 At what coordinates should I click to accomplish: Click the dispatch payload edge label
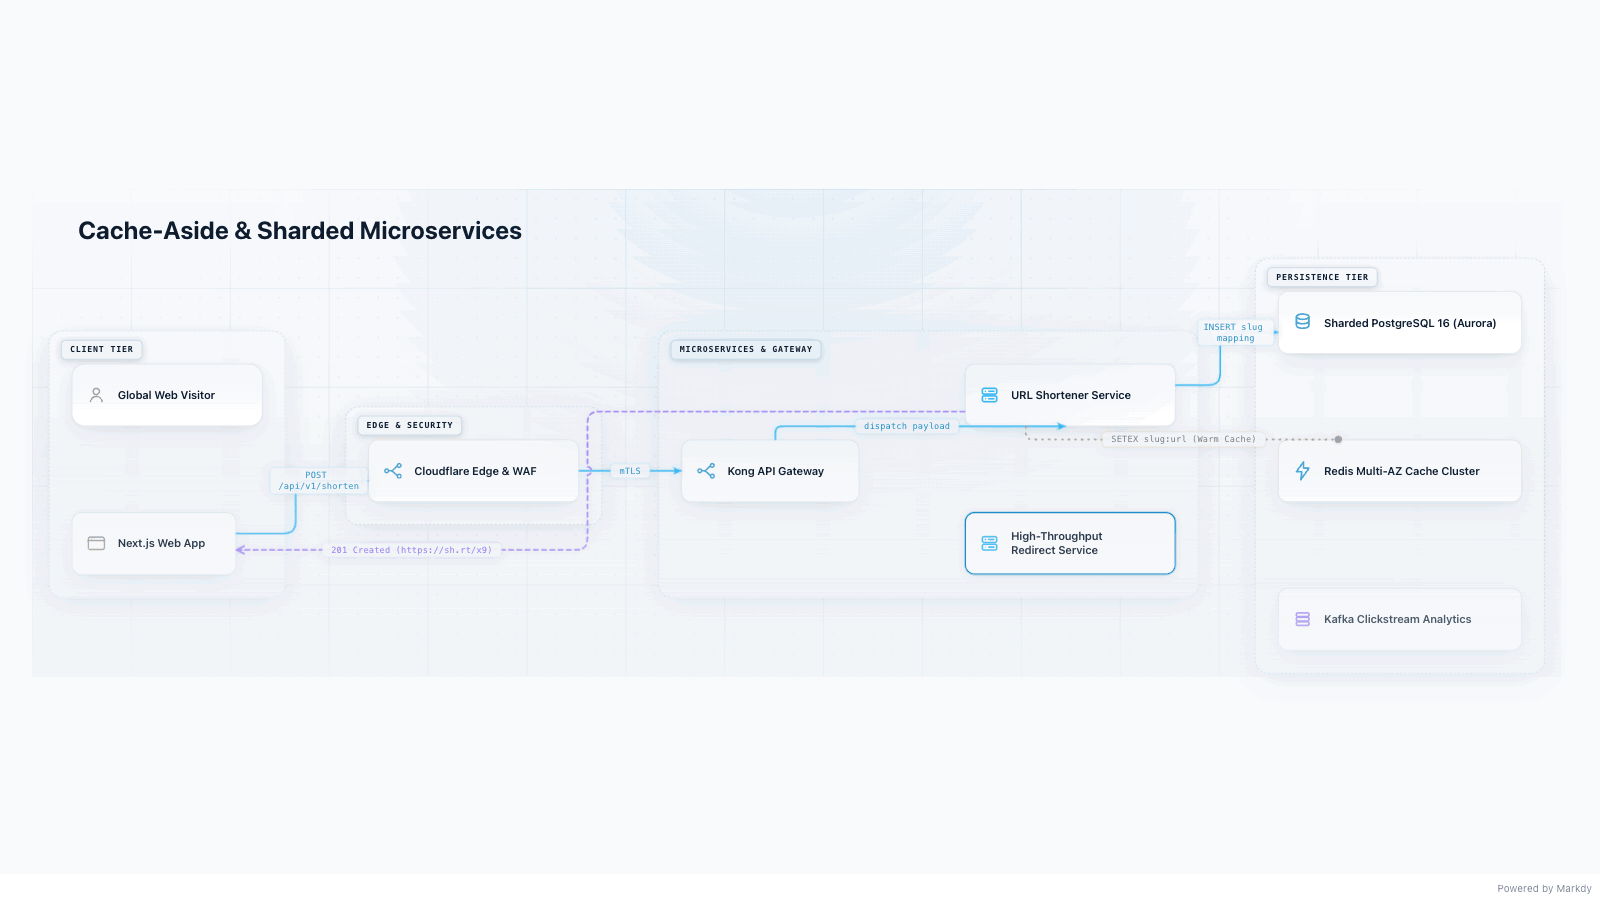[x=907, y=426]
